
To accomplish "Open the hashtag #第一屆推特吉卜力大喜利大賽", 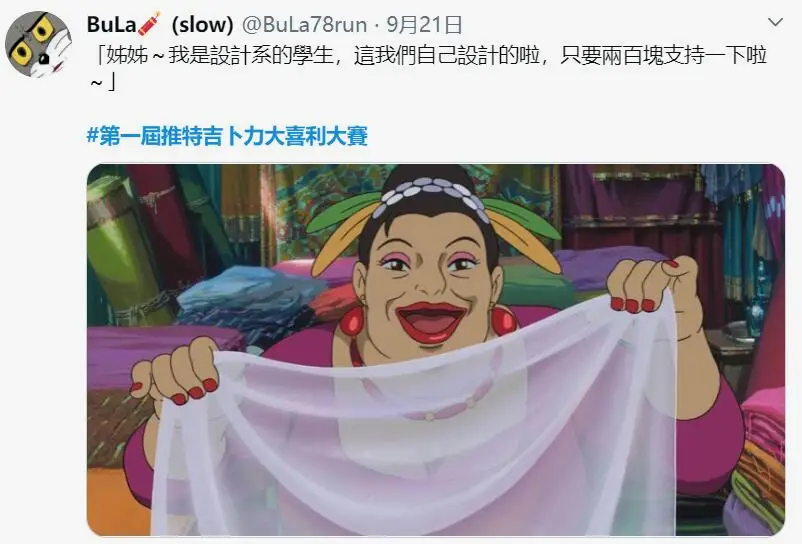I will 227,135.
